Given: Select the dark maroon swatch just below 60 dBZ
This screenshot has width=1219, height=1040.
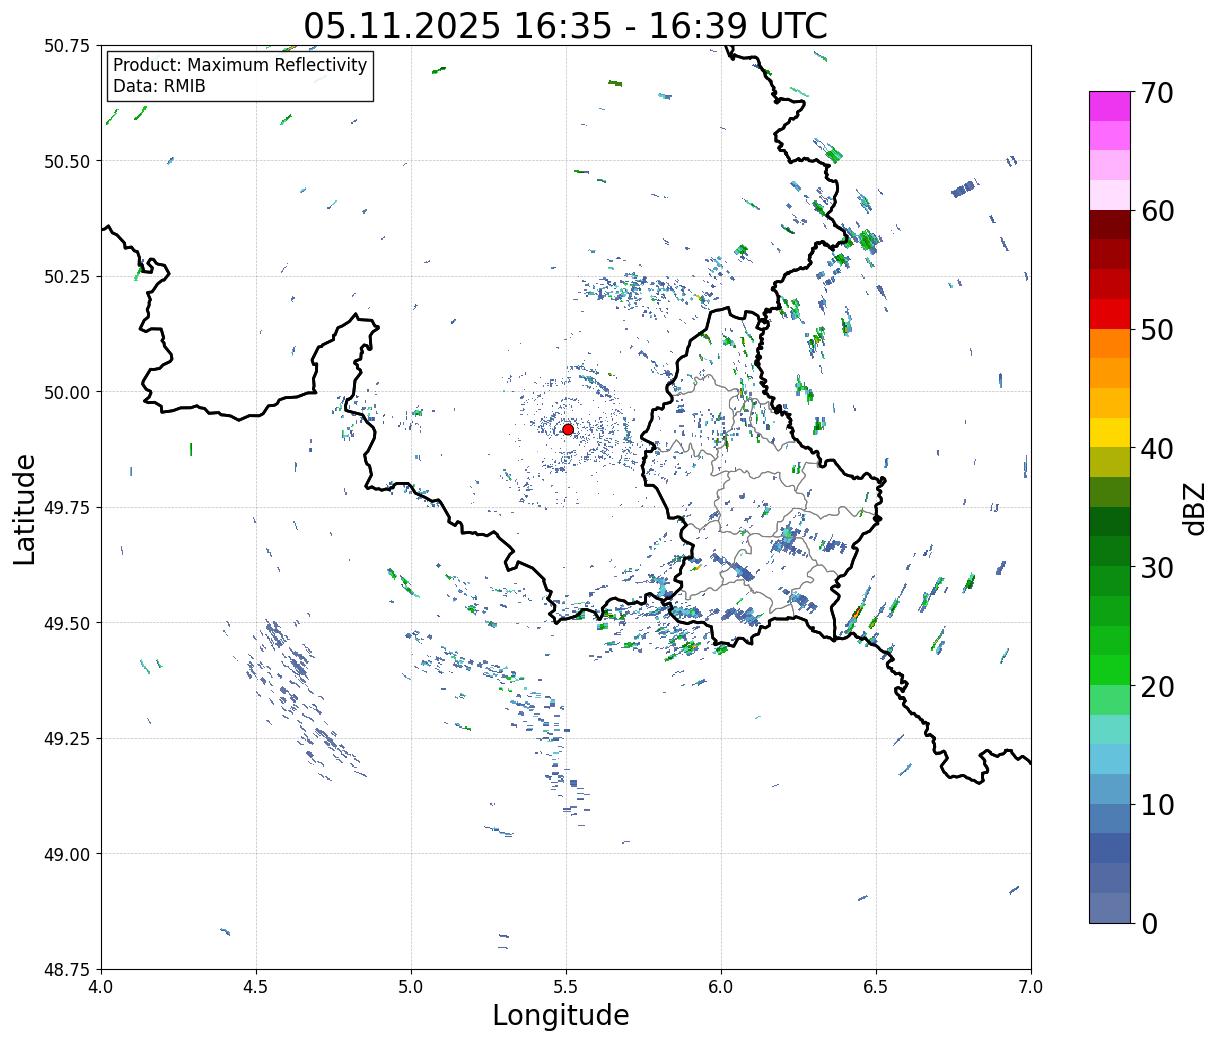Looking at the screenshot, I should pyautogui.click(x=1109, y=224).
